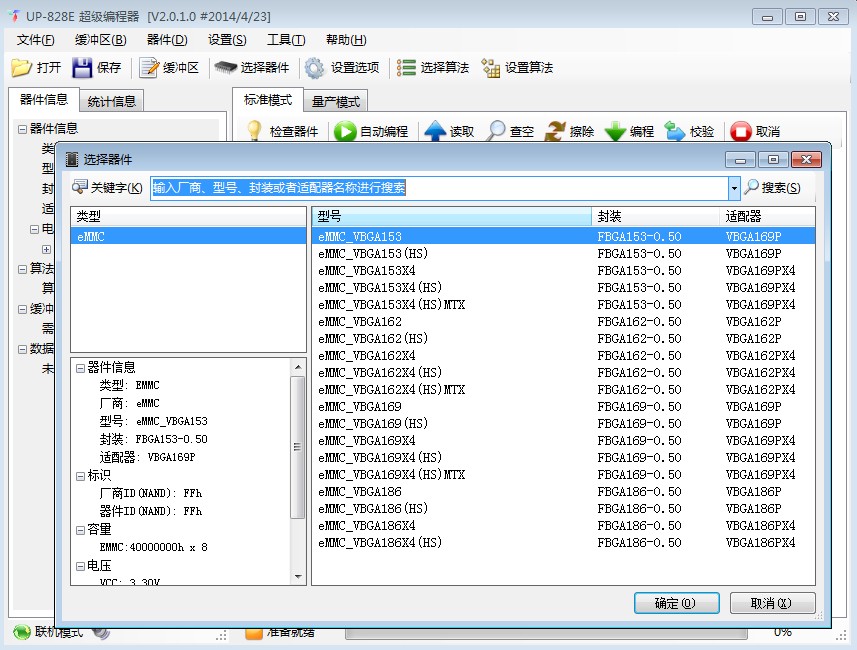Click the Set Algorithm icon
Viewport: 857px width, 650px height.
490,68
